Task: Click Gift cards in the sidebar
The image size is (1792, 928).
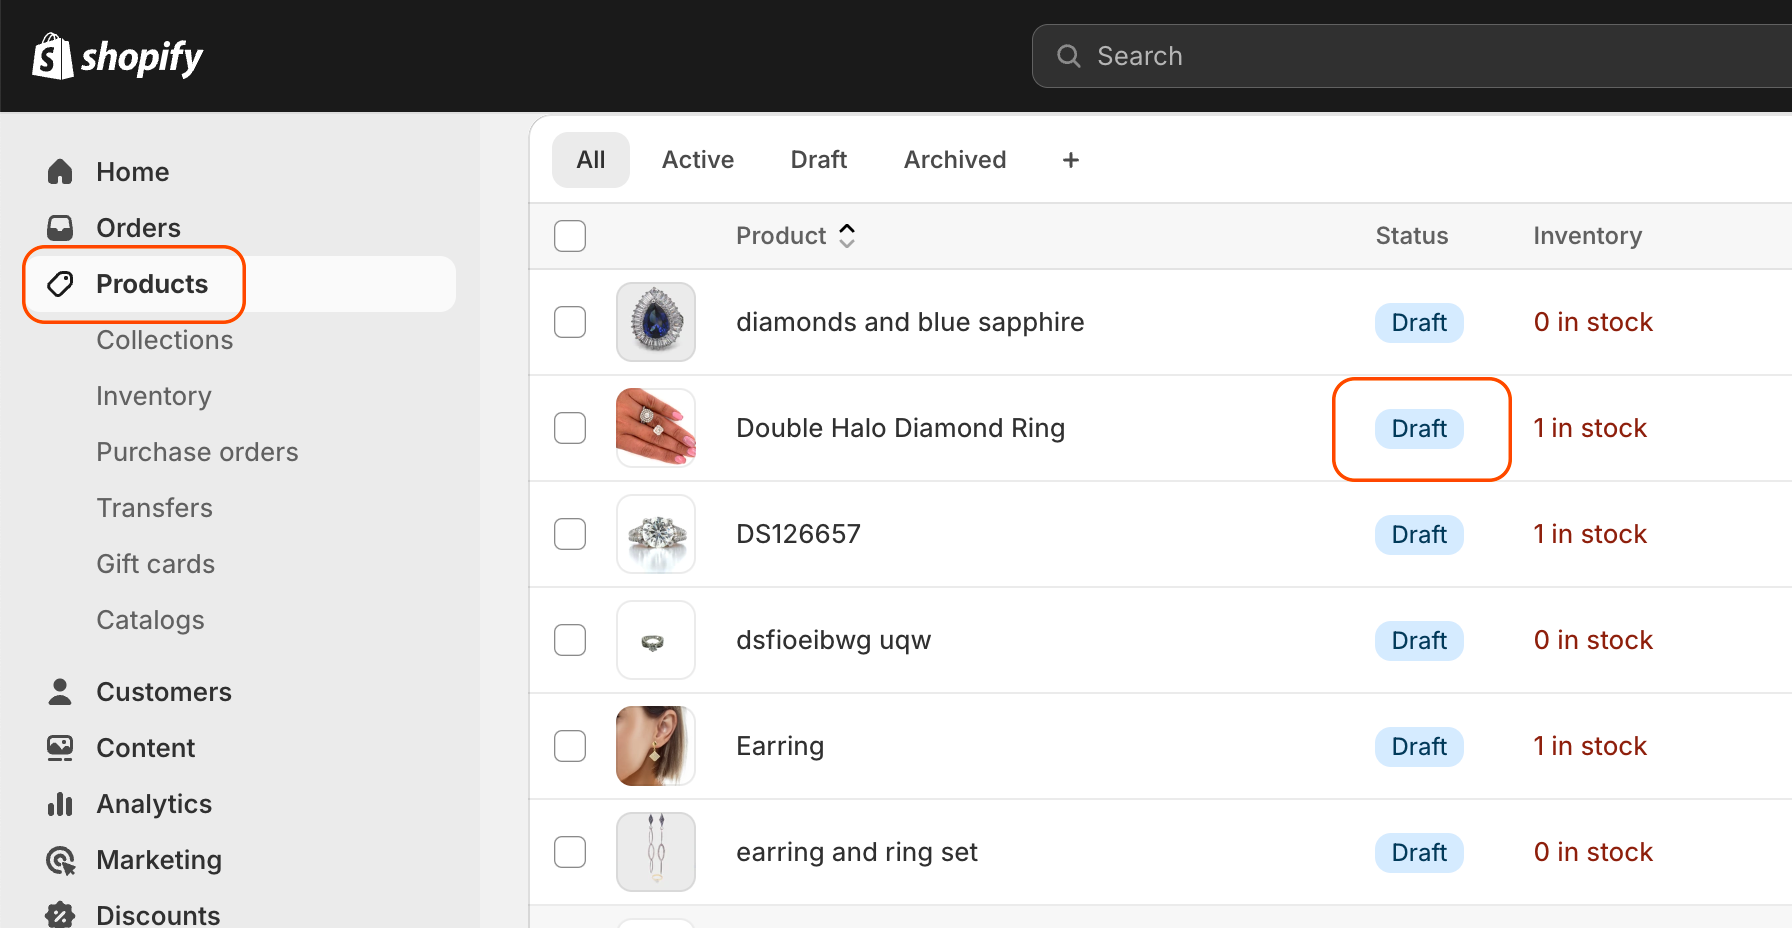Action: (x=155, y=563)
